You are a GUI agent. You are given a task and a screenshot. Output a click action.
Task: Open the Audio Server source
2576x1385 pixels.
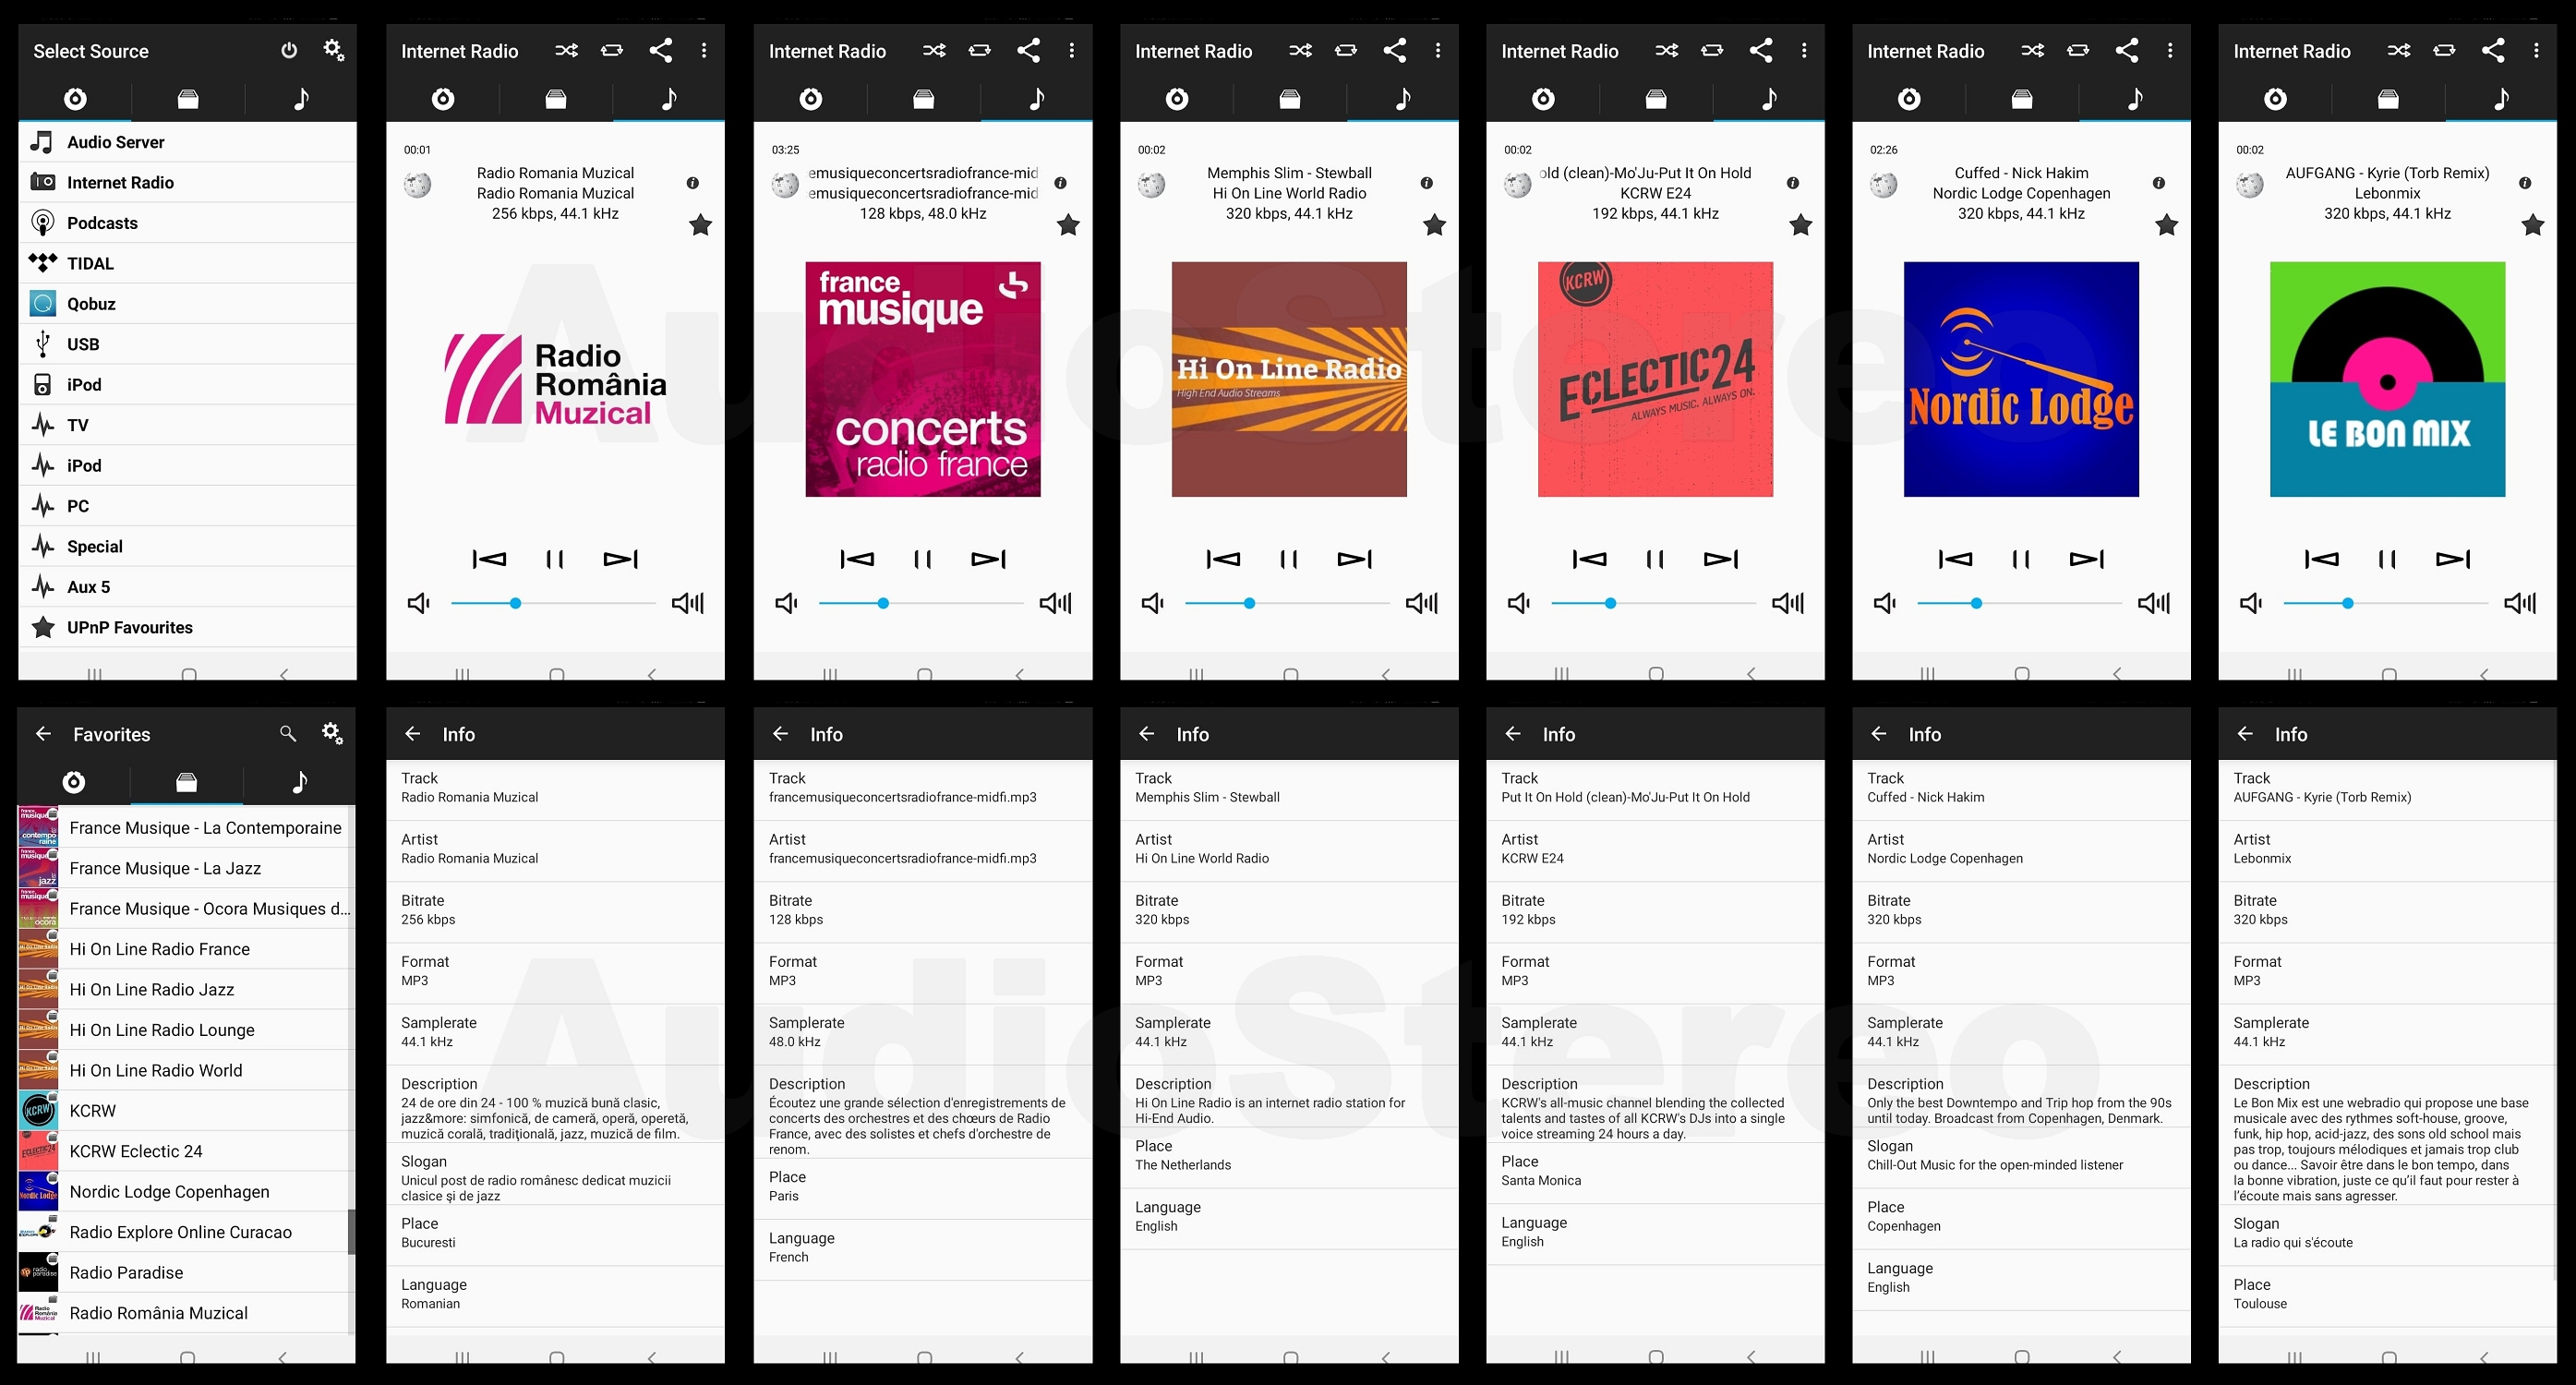click(187, 142)
